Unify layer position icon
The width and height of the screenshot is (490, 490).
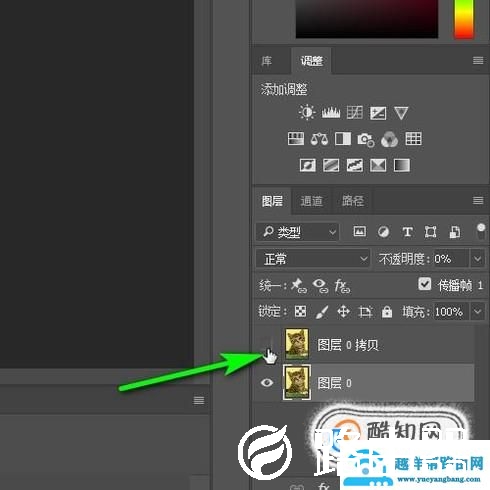tap(298, 286)
